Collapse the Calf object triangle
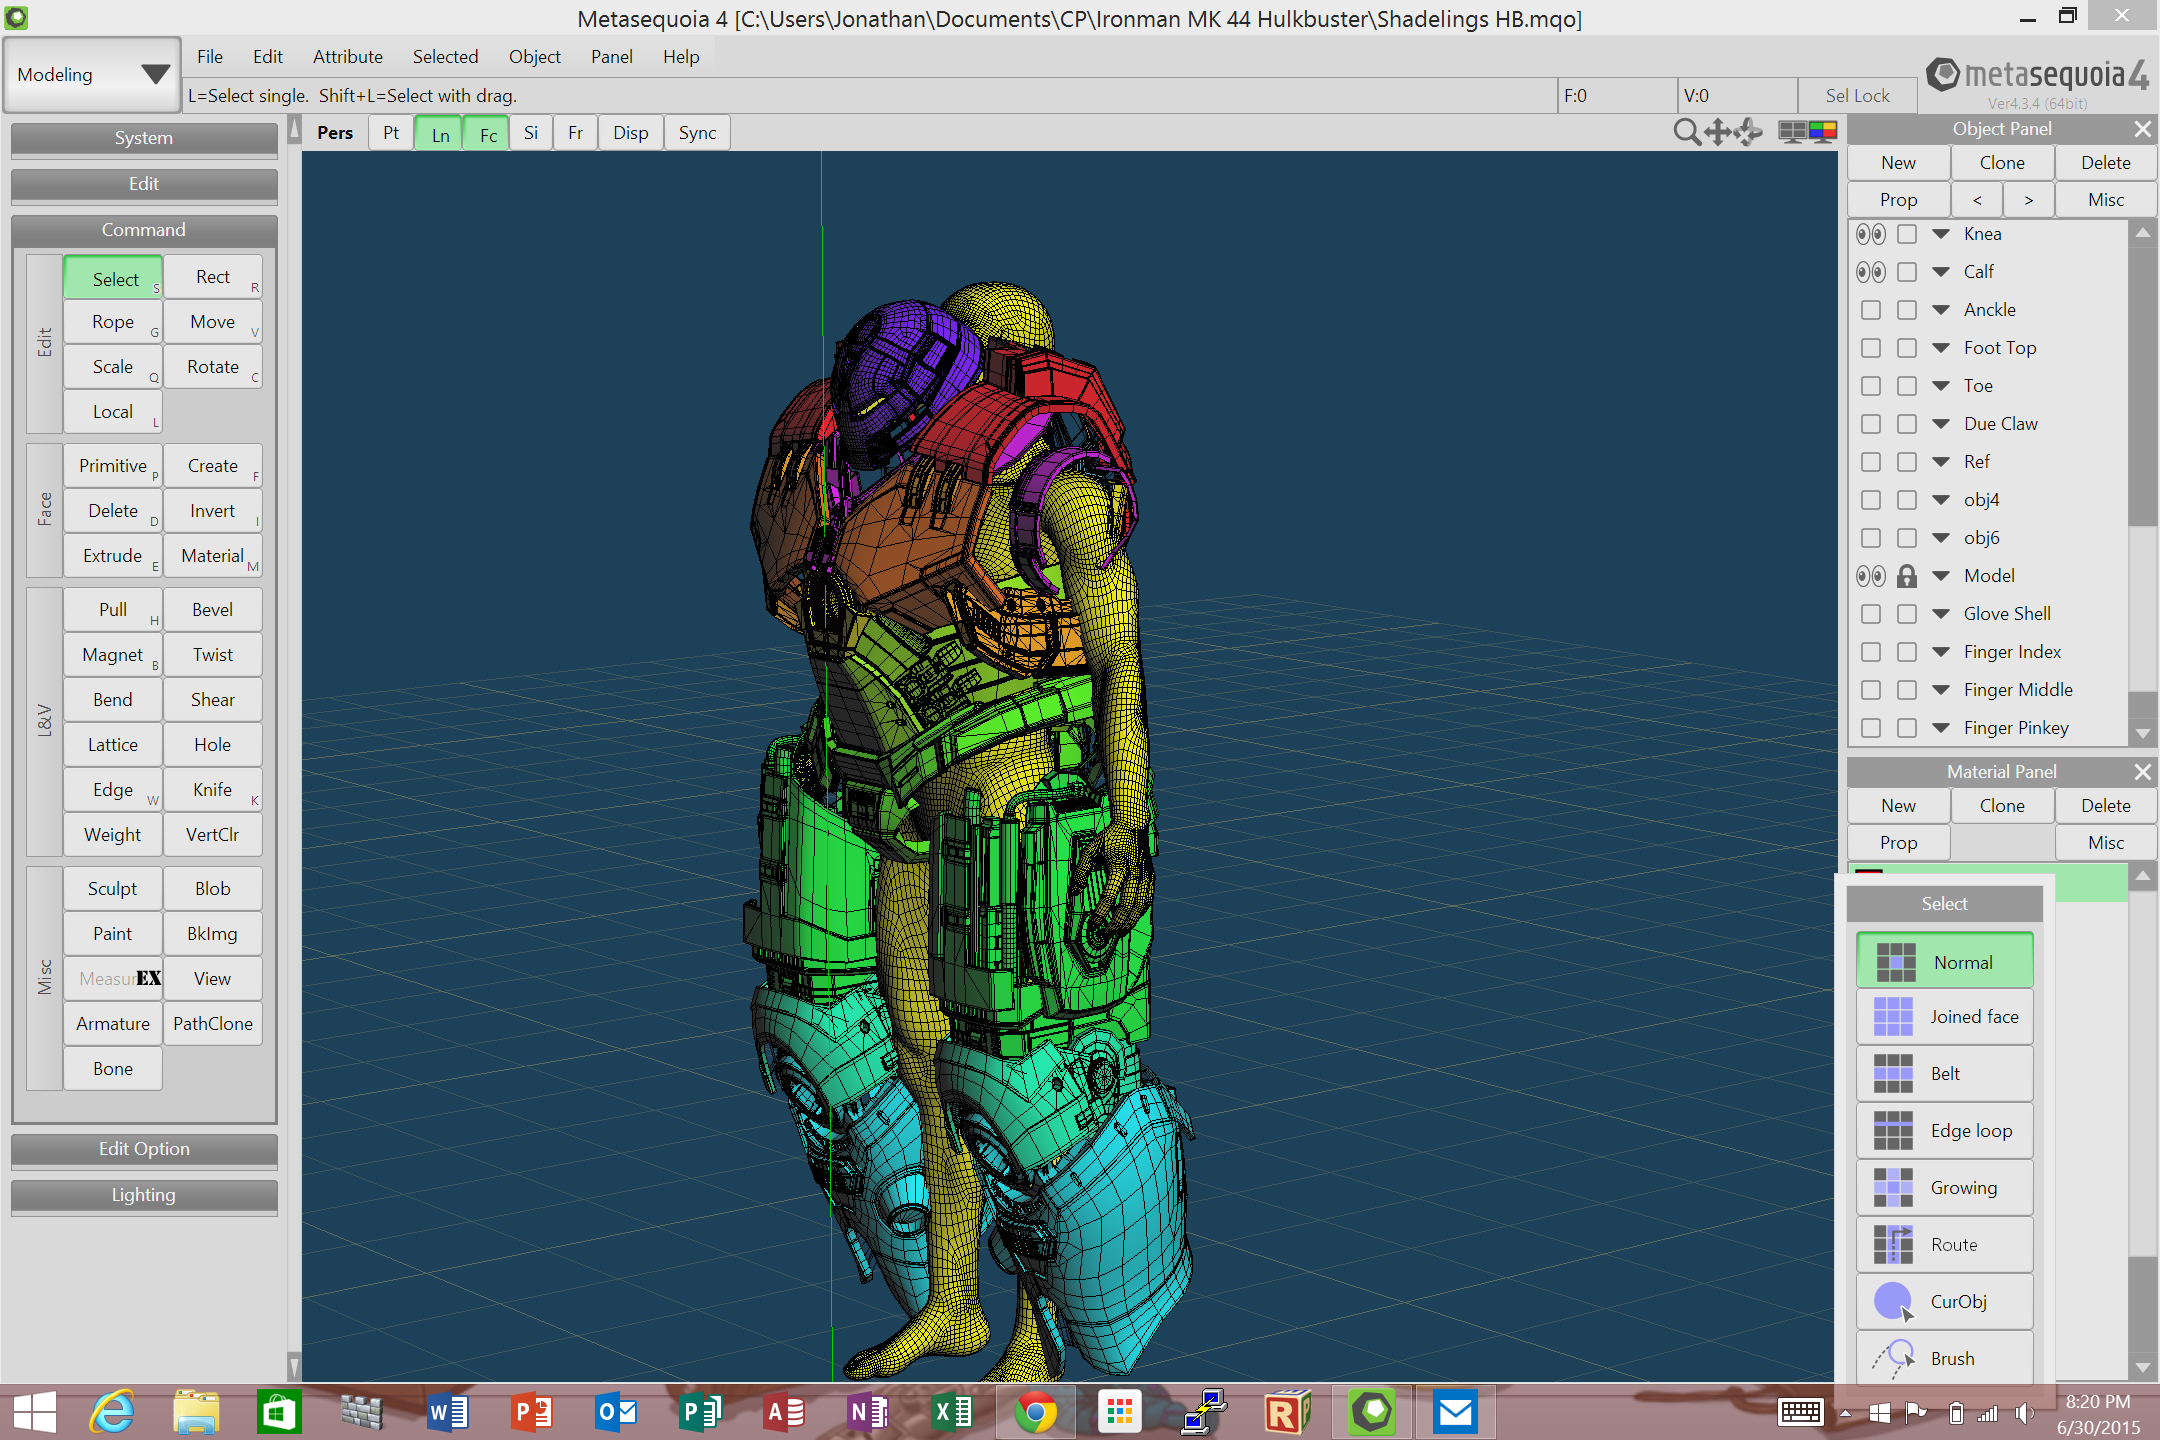Image resolution: width=2160 pixels, height=1440 pixels. coord(1941,272)
